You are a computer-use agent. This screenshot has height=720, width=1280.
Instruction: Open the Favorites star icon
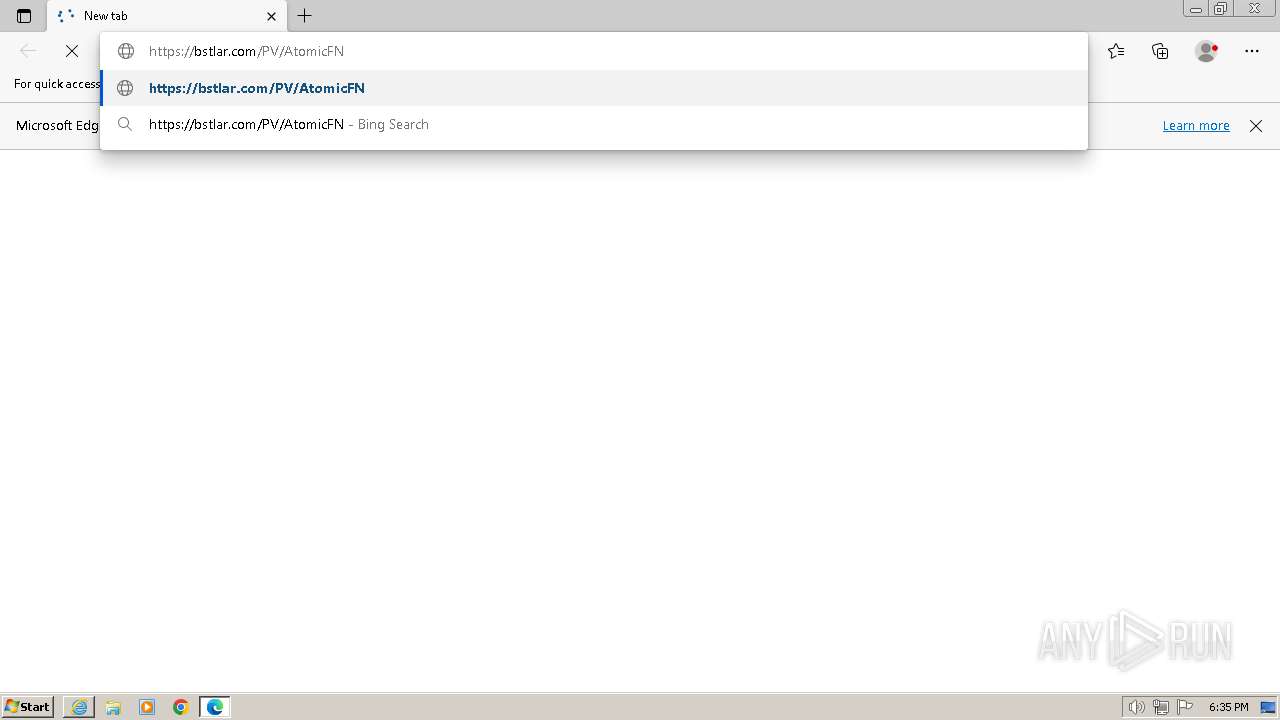point(1116,51)
